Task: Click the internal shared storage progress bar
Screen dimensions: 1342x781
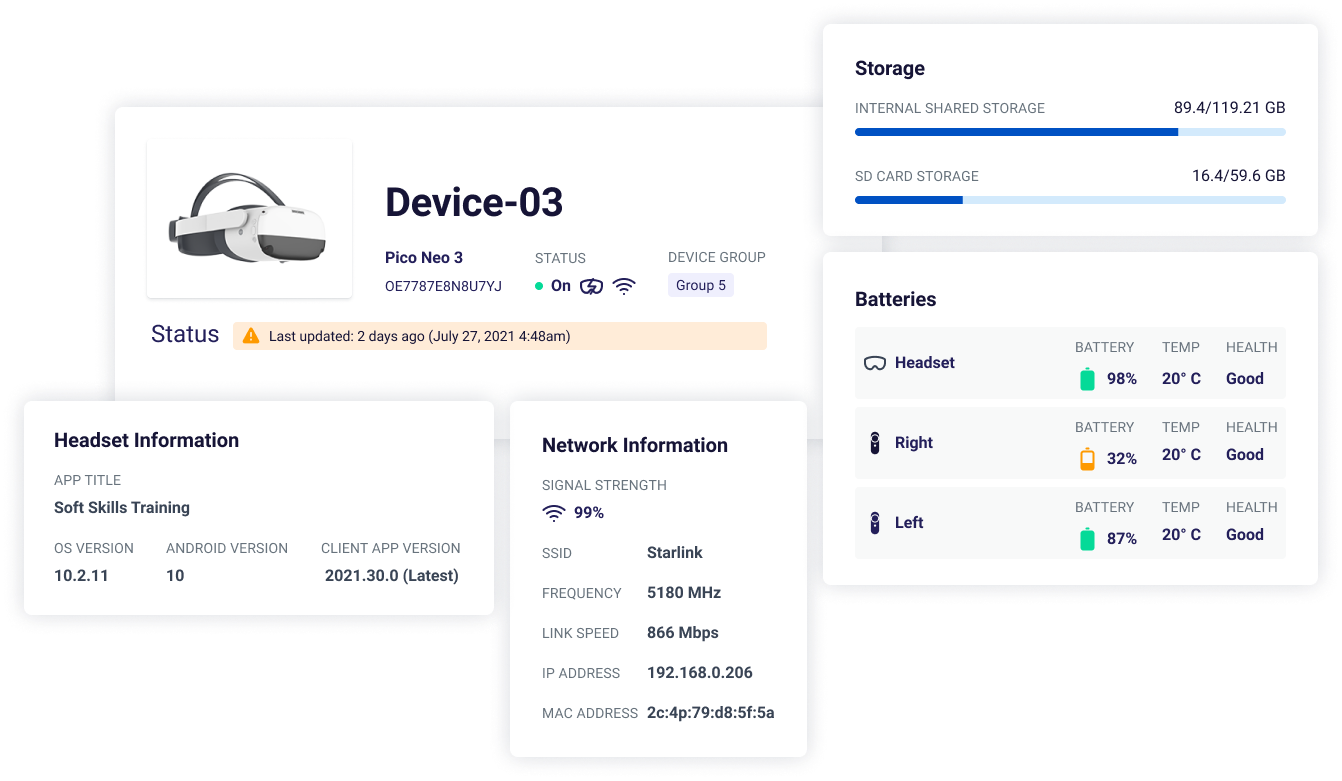Action: pos(1070,131)
